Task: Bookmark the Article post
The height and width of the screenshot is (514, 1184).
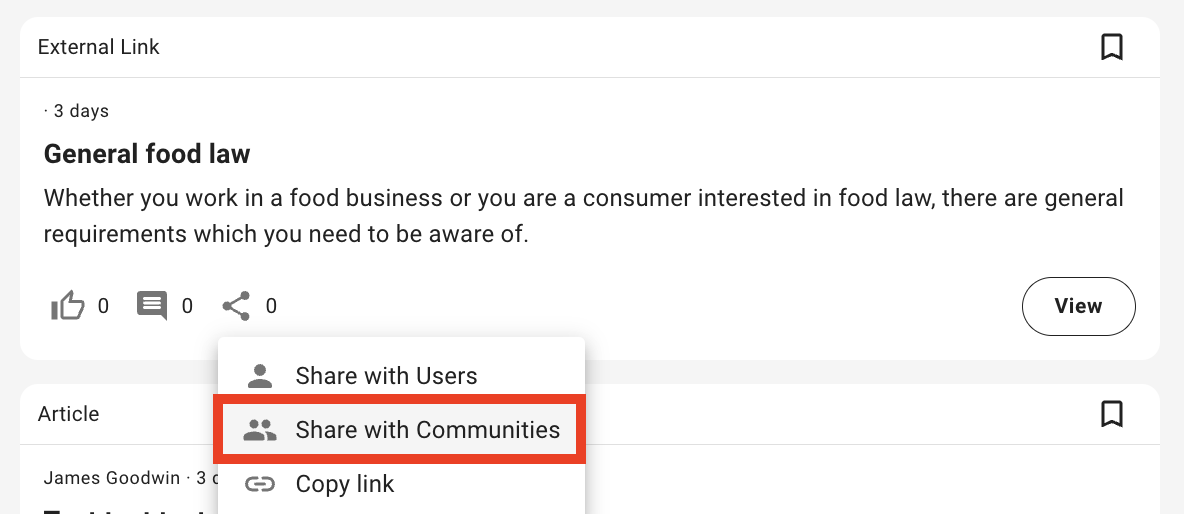Action: (1111, 414)
